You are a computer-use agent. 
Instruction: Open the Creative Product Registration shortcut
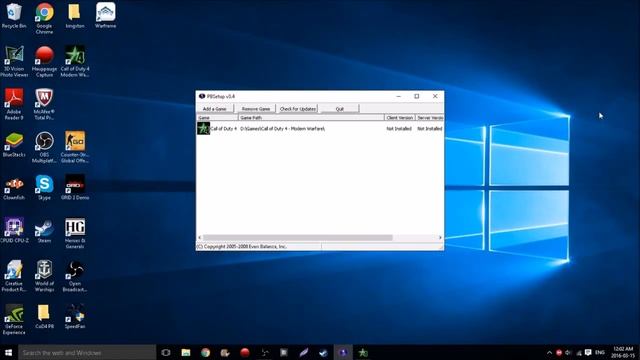click(x=14, y=276)
